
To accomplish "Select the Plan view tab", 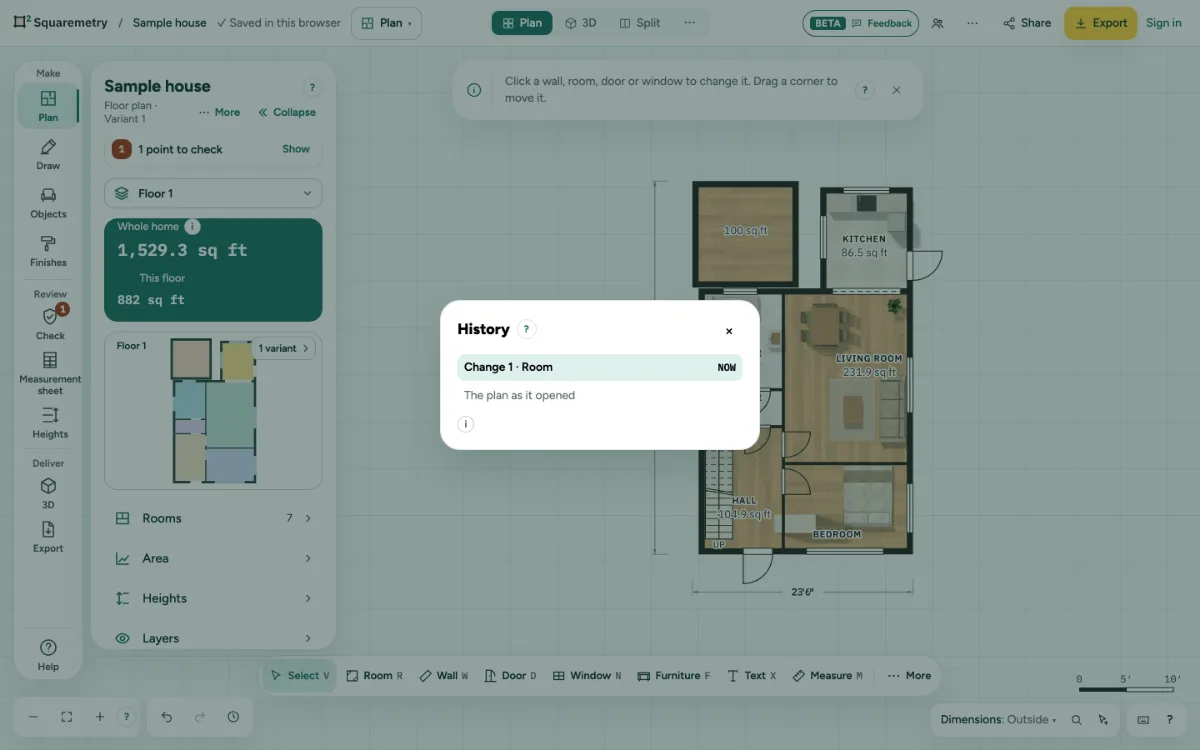I will coord(522,23).
